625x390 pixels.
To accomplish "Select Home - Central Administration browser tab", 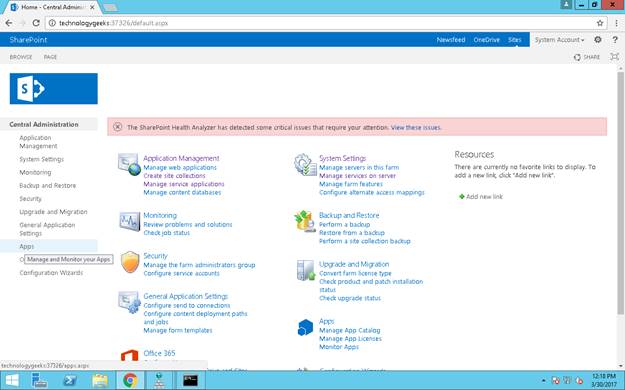I will [x=53, y=7].
